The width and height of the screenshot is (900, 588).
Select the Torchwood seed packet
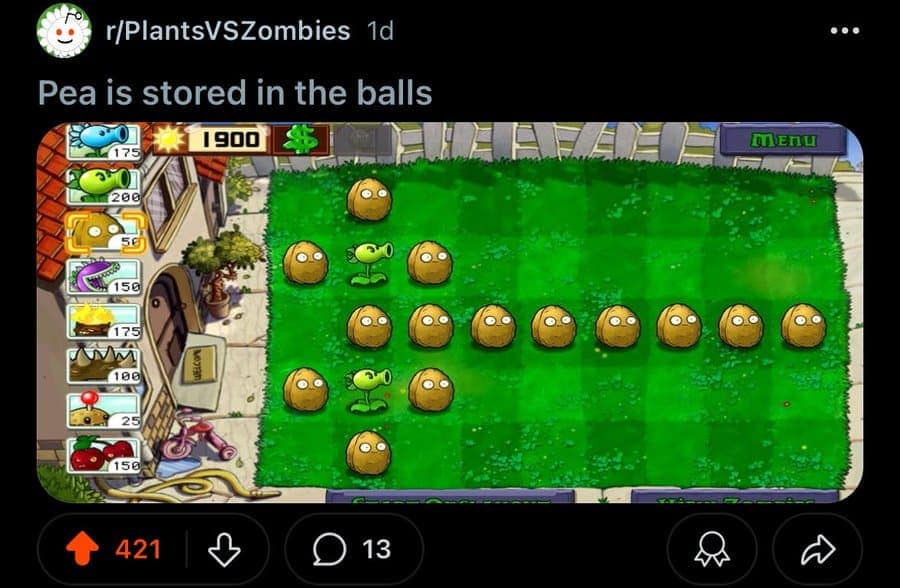(x=104, y=321)
